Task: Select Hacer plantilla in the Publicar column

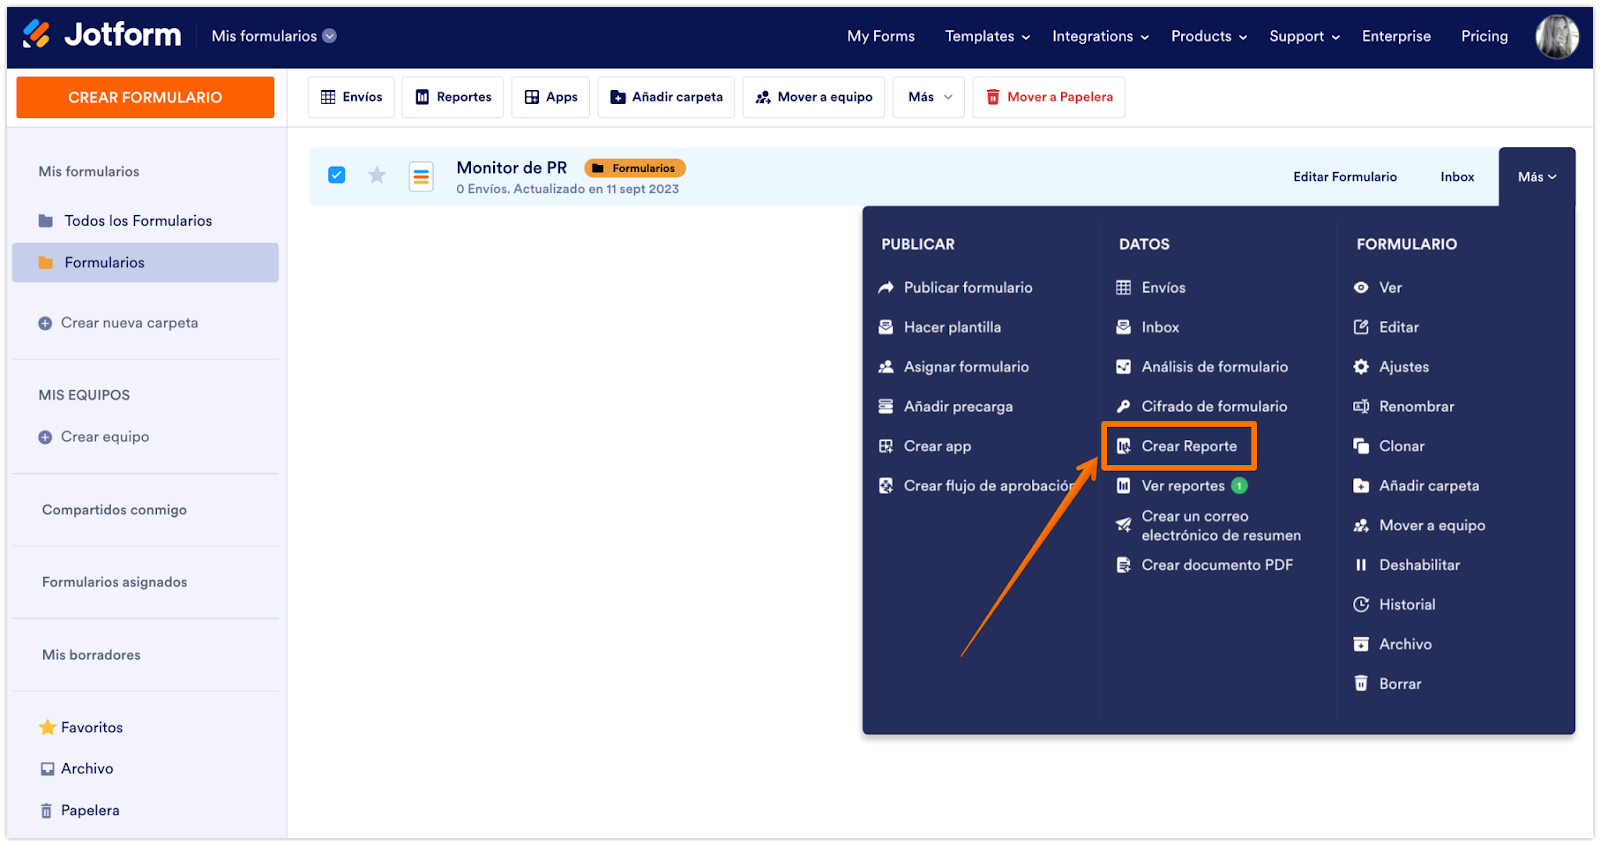Action: click(939, 327)
